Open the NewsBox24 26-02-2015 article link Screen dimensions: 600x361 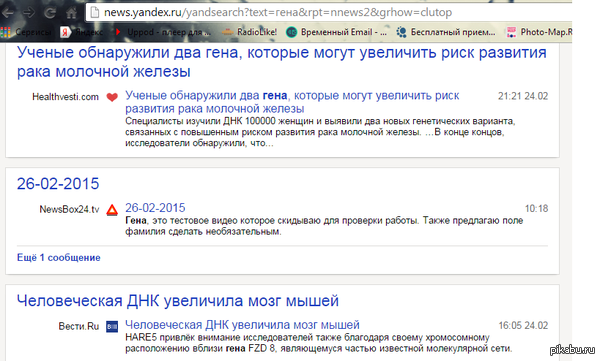[x=155, y=208]
